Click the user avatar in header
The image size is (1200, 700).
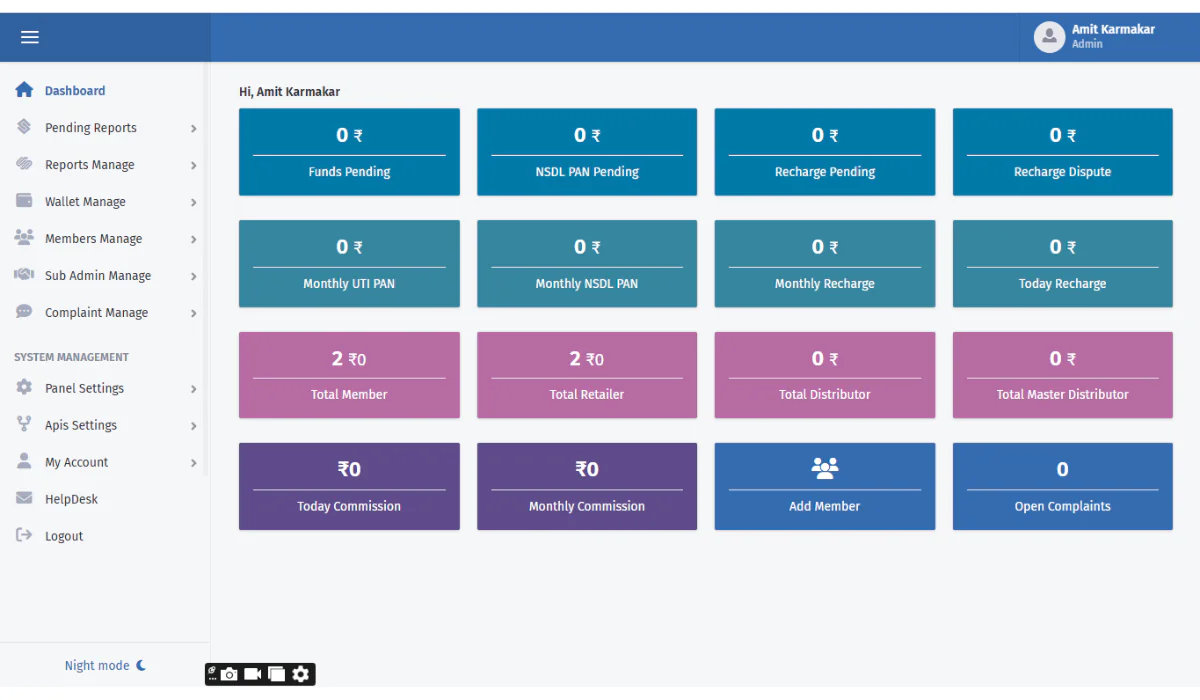[x=1049, y=37]
